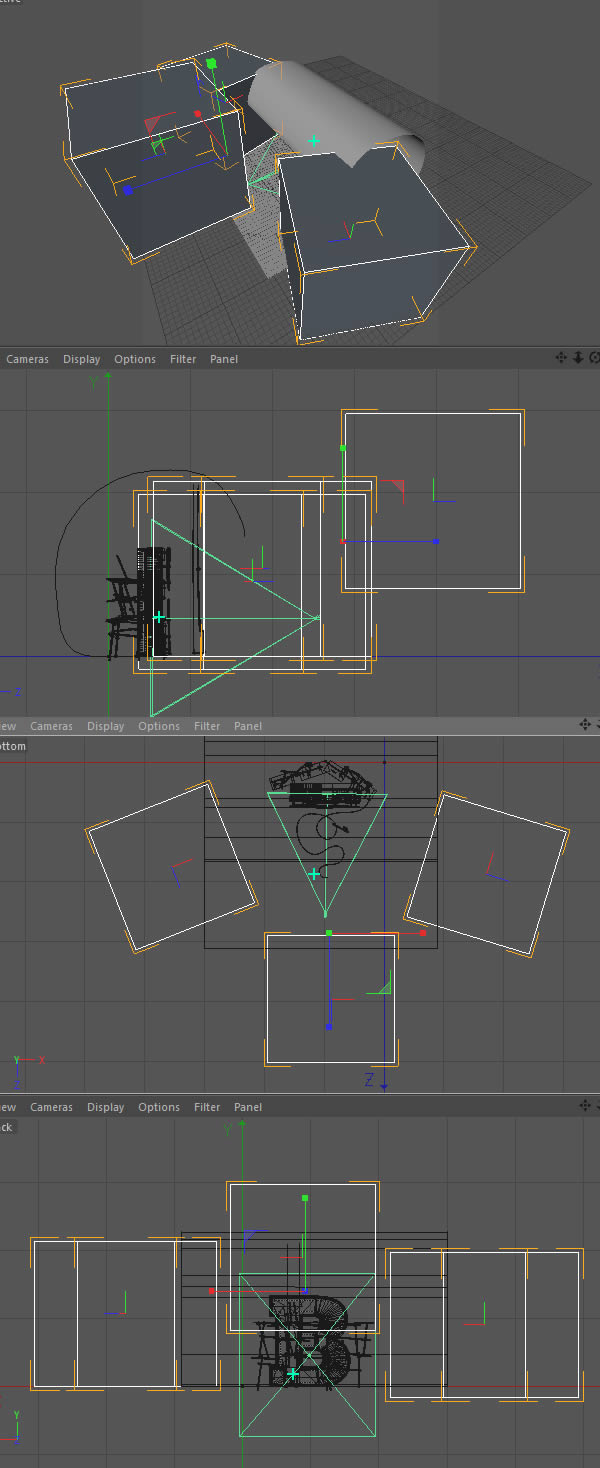600x1468 pixels.
Task: Open the Cameras menu of the Back viewport
Action: coord(51,1107)
